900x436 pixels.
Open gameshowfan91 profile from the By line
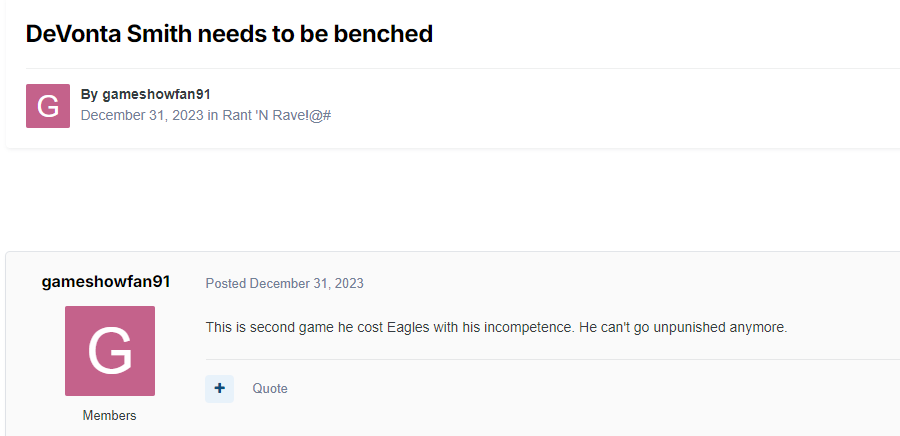(156, 94)
